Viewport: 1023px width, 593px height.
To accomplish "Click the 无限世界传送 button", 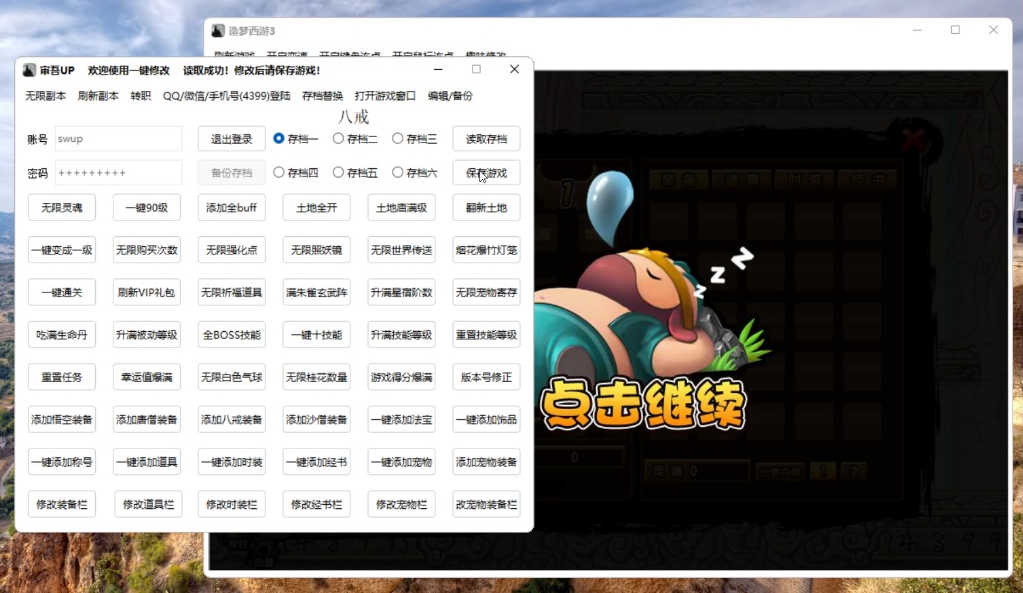I will click(401, 250).
